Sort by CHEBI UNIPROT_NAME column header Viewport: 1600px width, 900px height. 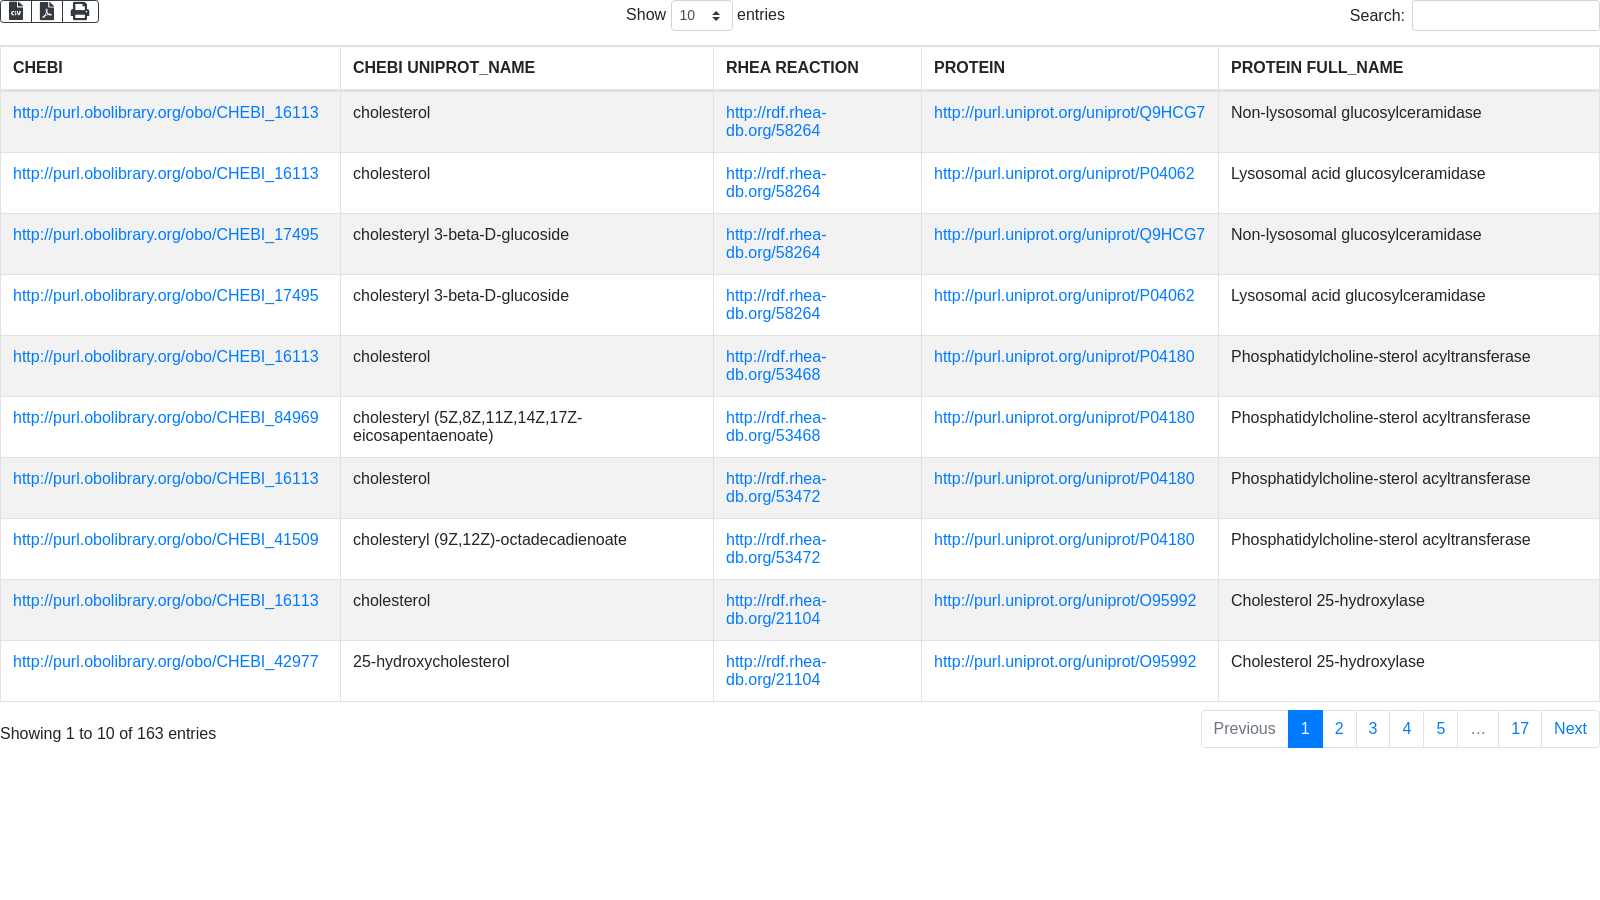444,68
